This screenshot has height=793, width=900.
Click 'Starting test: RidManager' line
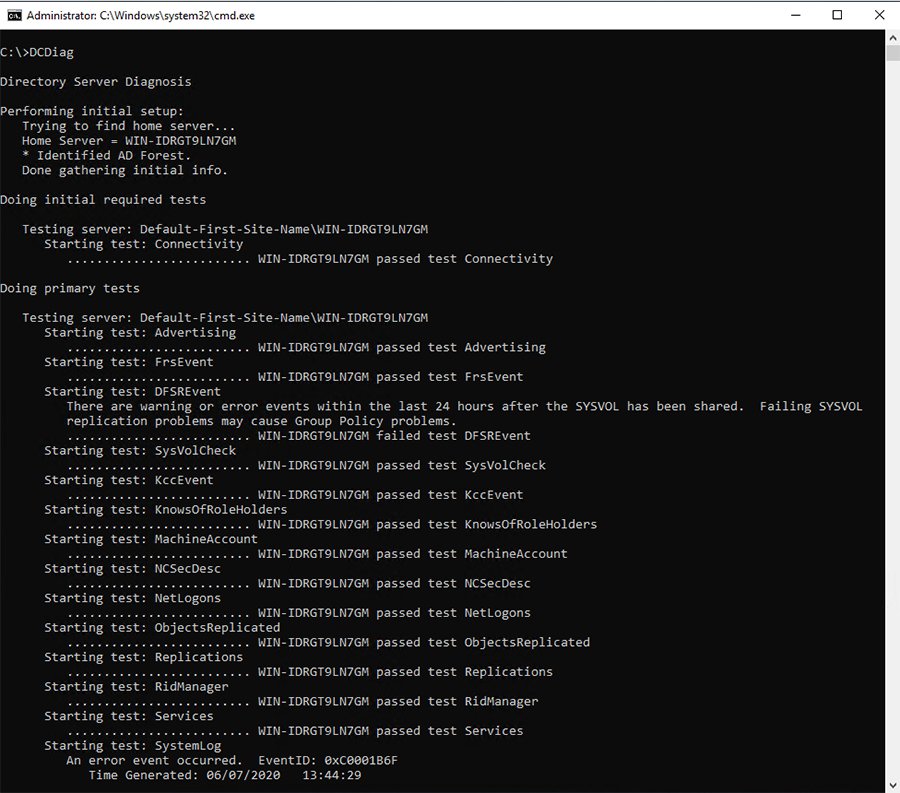136,687
